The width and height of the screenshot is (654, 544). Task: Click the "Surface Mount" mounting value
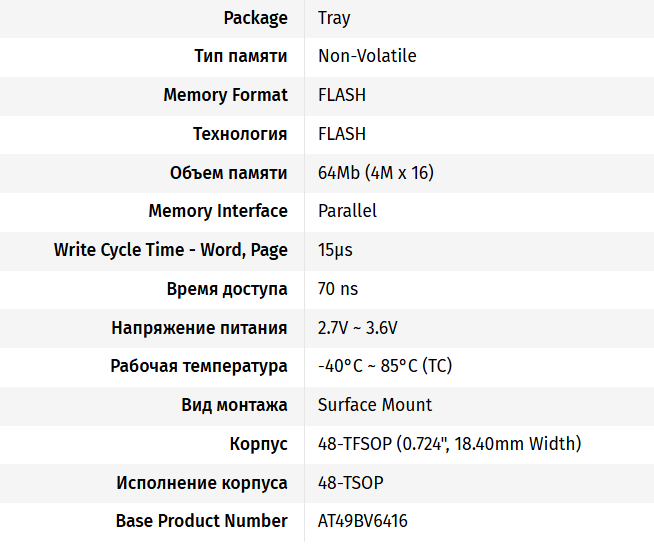pos(375,405)
